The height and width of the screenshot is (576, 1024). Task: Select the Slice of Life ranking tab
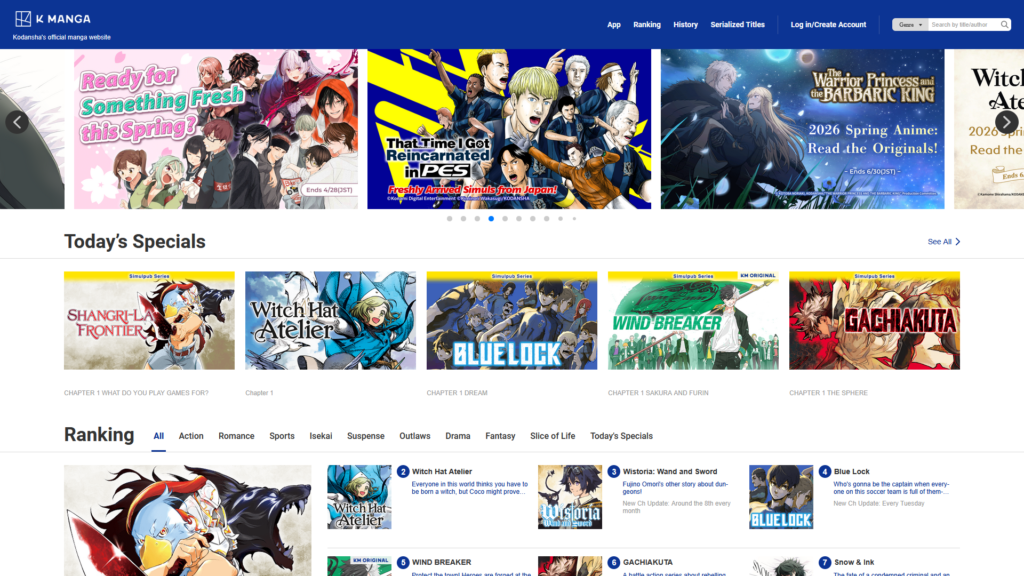pos(552,436)
